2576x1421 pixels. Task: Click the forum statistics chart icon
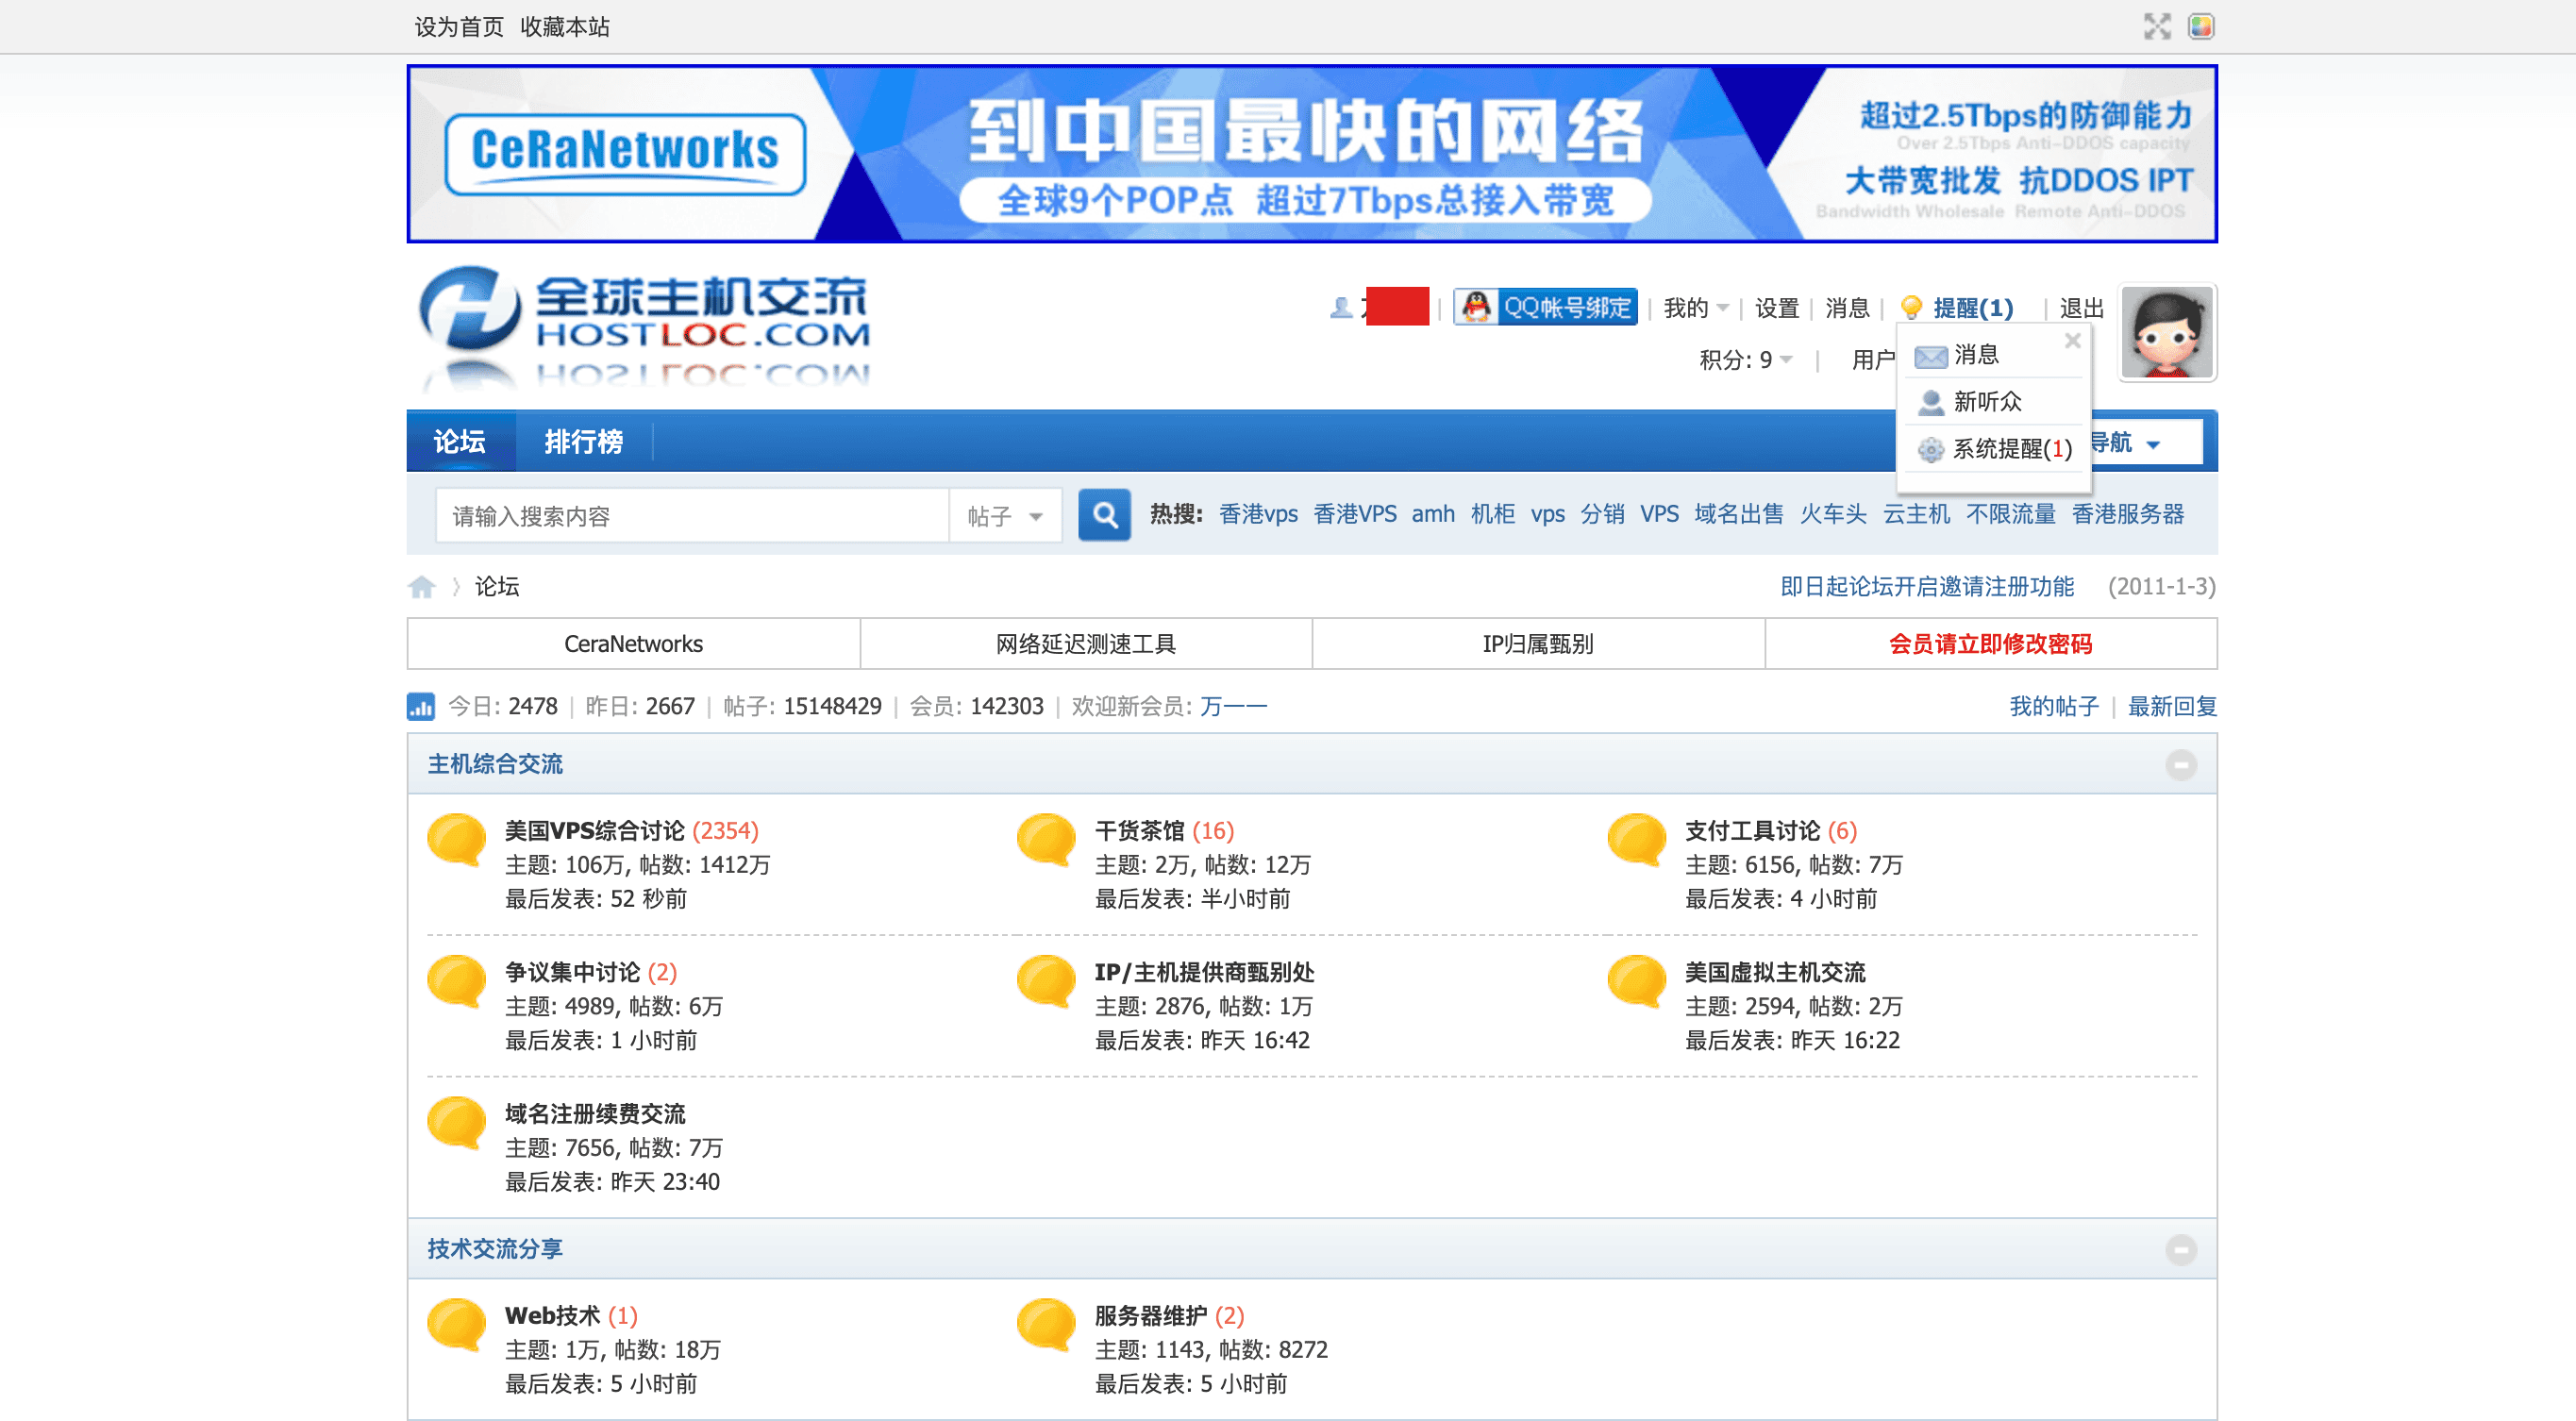[x=421, y=707]
